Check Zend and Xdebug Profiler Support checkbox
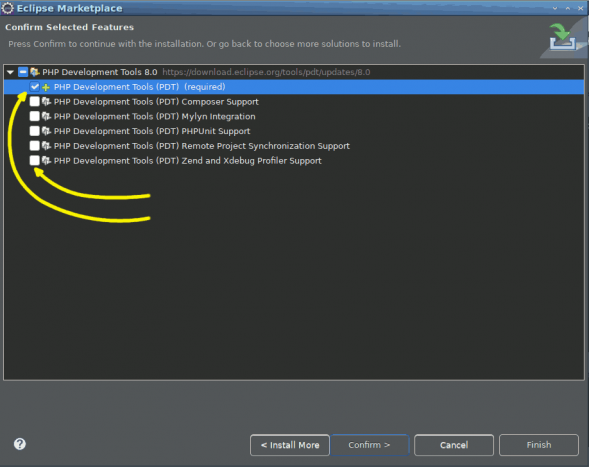The width and height of the screenshot is (589, 467). [x=35, y=160]
